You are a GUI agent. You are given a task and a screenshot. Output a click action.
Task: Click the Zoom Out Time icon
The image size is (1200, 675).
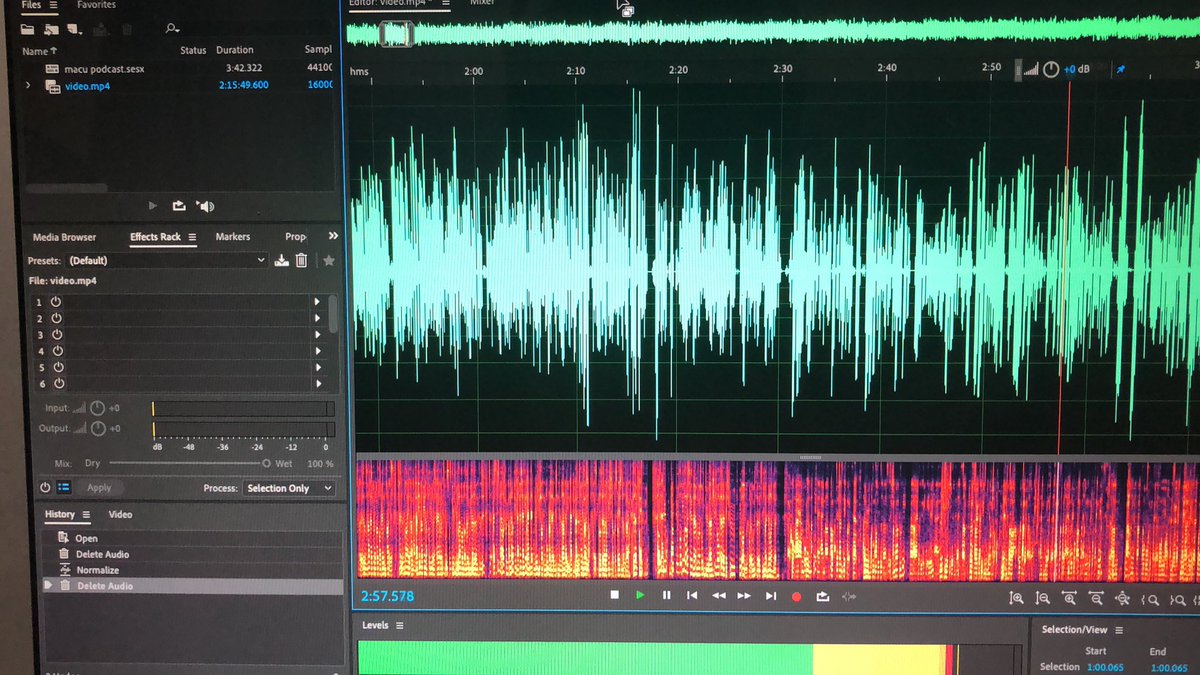[x=1095, y=599]
